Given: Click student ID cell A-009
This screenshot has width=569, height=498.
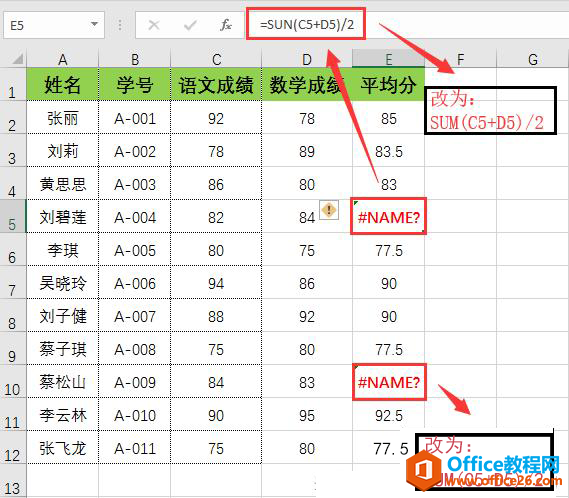Looking at the screenshot, I should pyautogui.click(x=135, y=382).
